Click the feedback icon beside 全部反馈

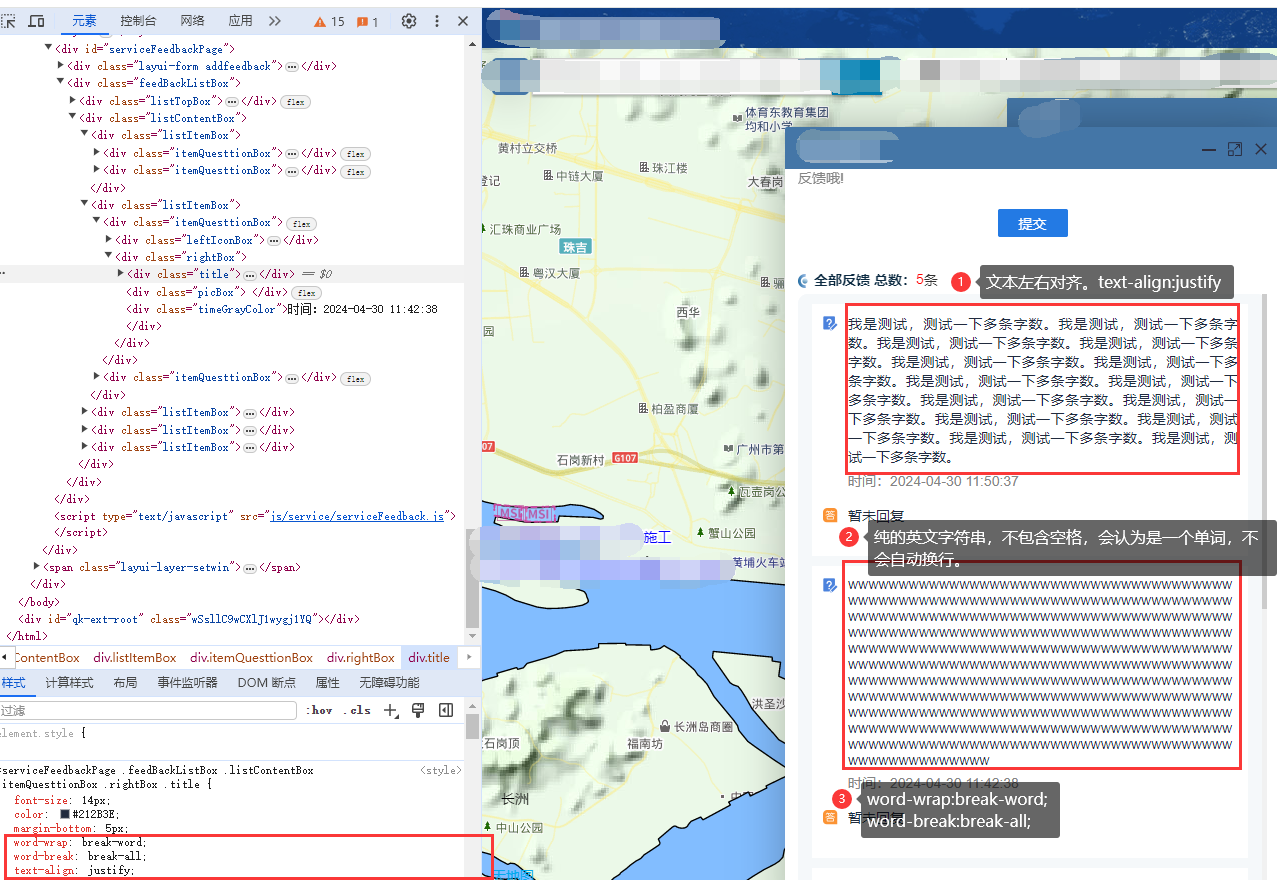coord(803,281)
